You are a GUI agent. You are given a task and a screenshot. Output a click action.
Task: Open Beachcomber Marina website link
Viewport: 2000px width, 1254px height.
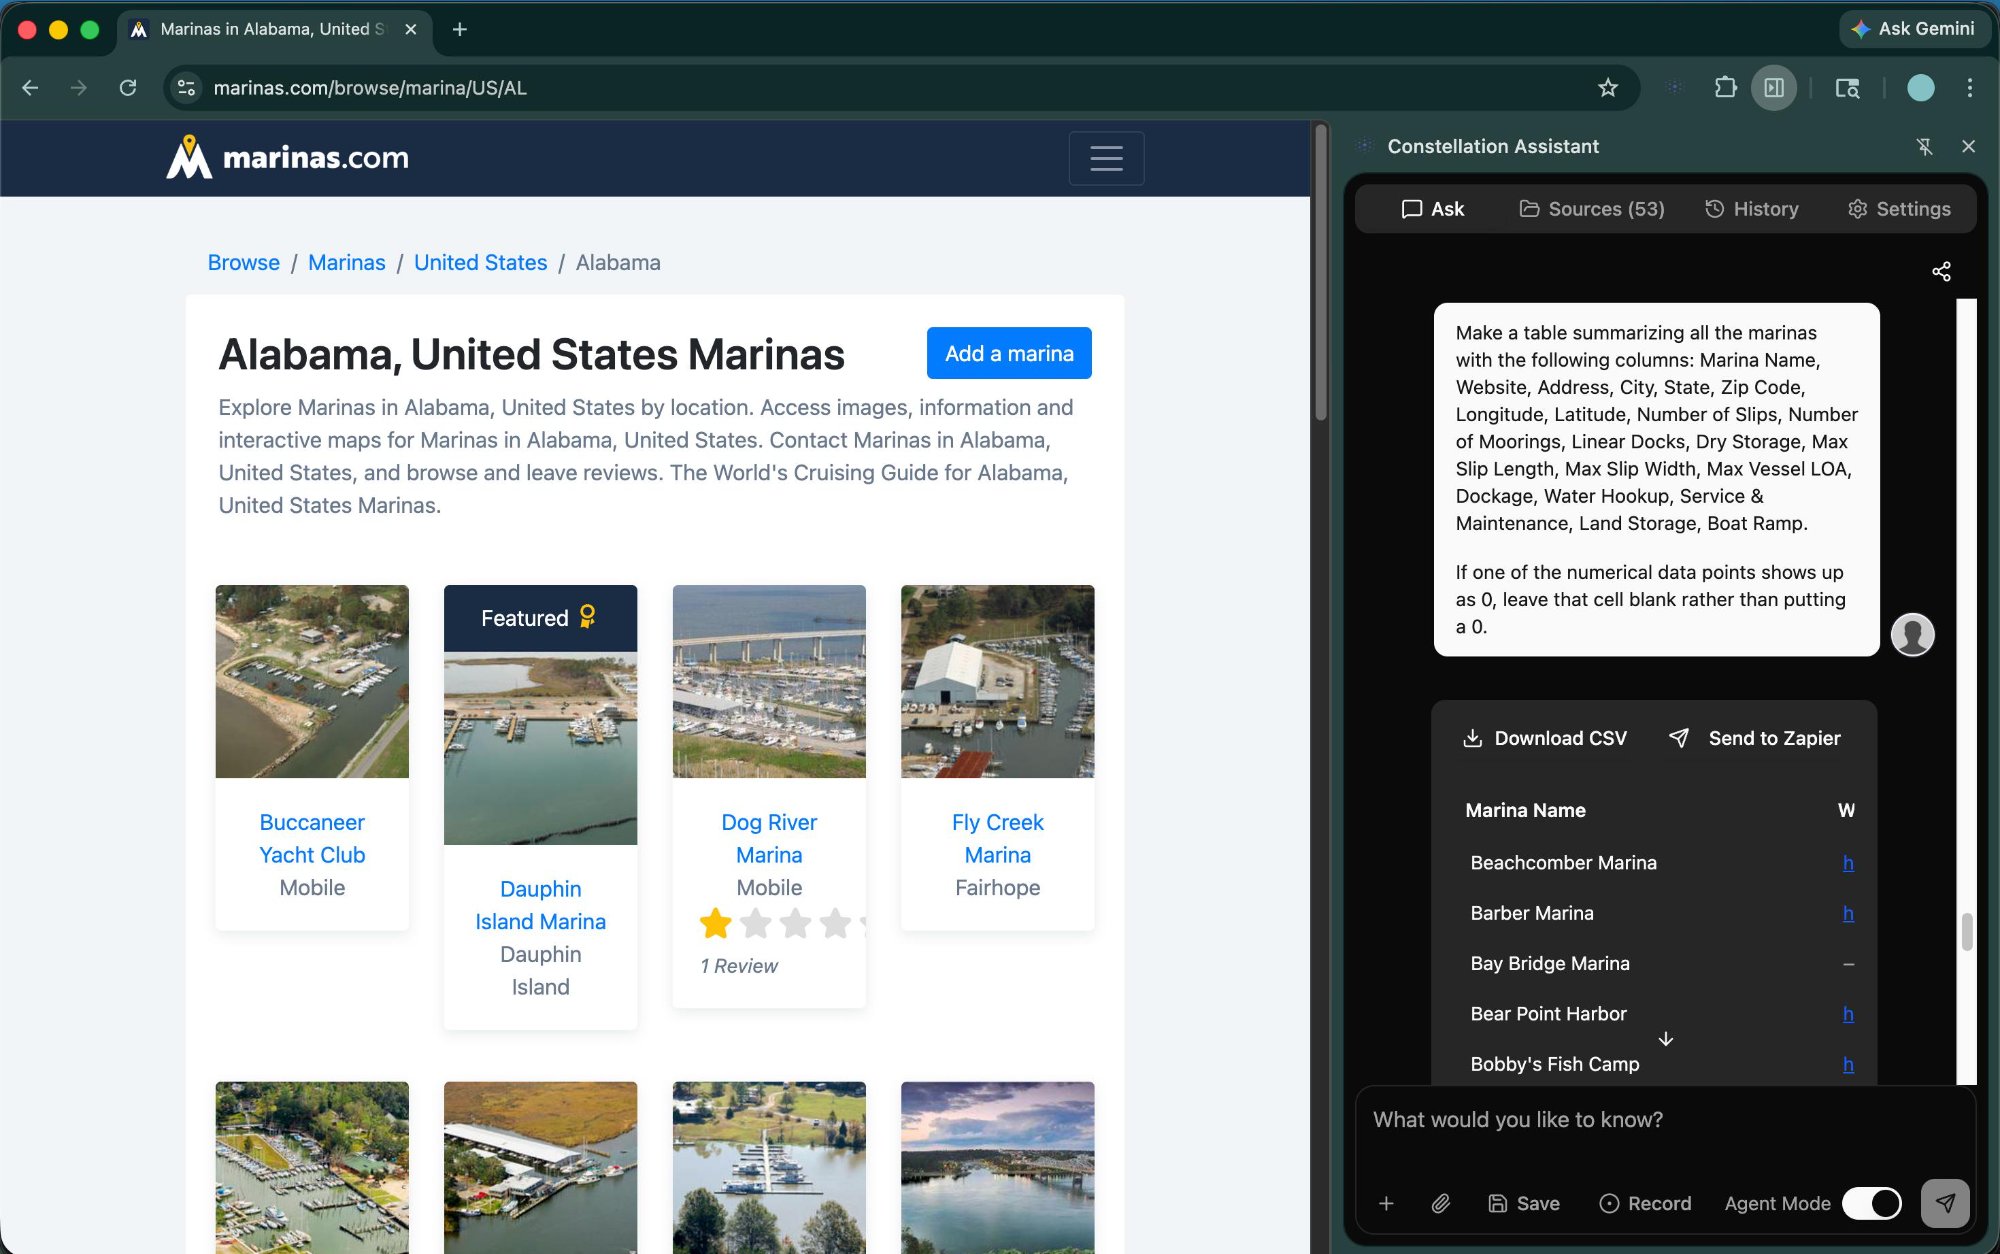(x=1848, y=863)
